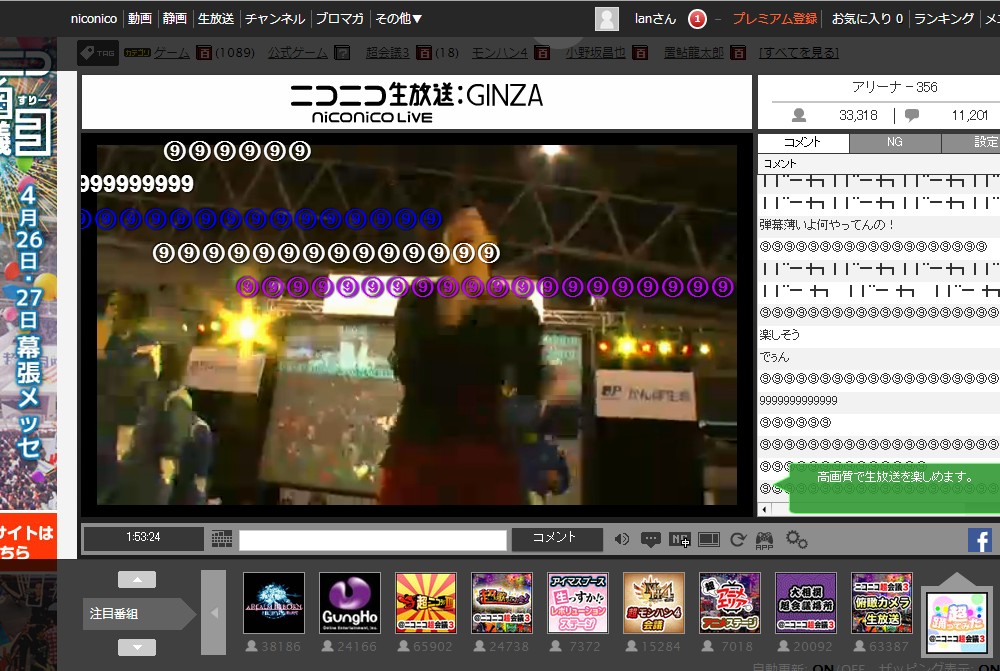
Task: Click the lanさん username
Action: pos(655,18)
